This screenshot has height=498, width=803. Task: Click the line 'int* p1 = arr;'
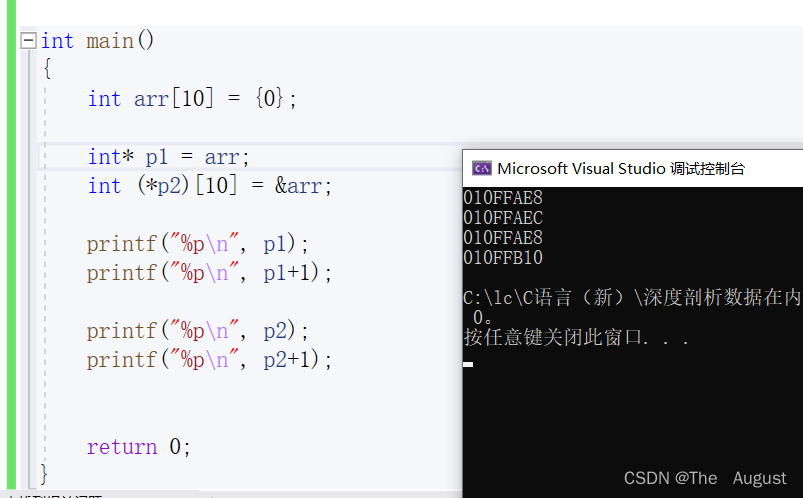click(x=168, y=157)
